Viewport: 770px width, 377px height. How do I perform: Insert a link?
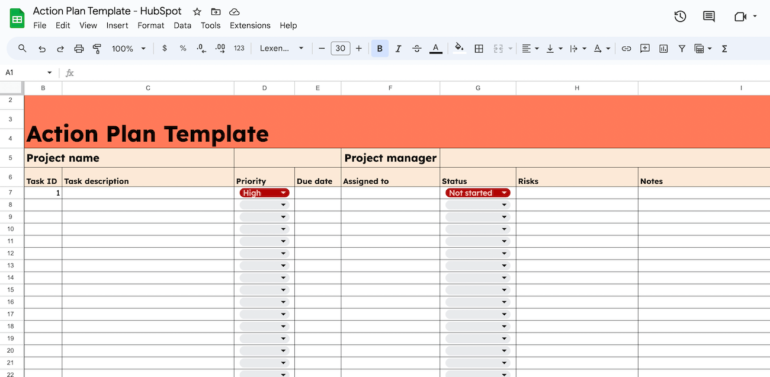(626, 49)
